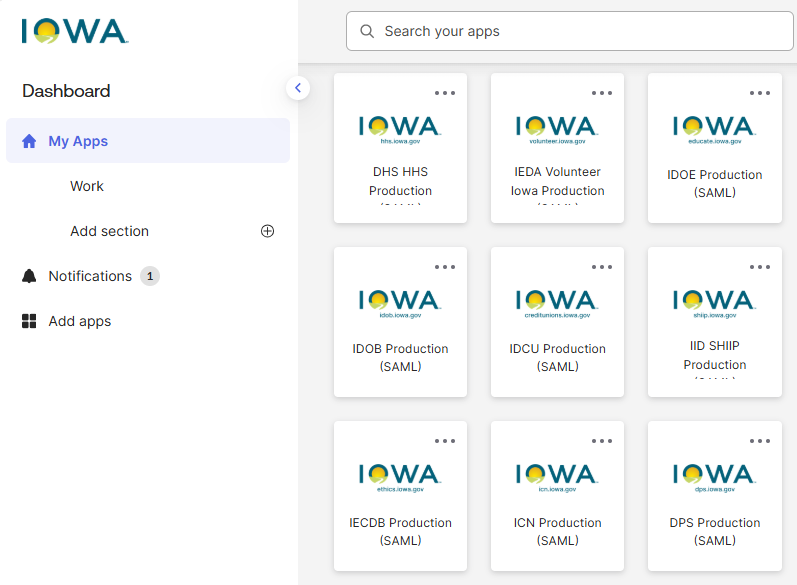
Task: Open options menu for DHS HHS Production
Action: tap(445, 93)
